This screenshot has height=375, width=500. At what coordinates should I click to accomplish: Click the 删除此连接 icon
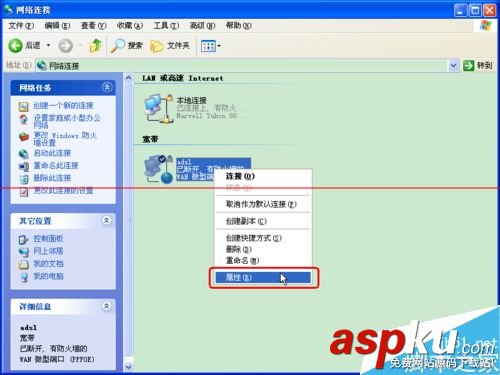click(24, 179)
